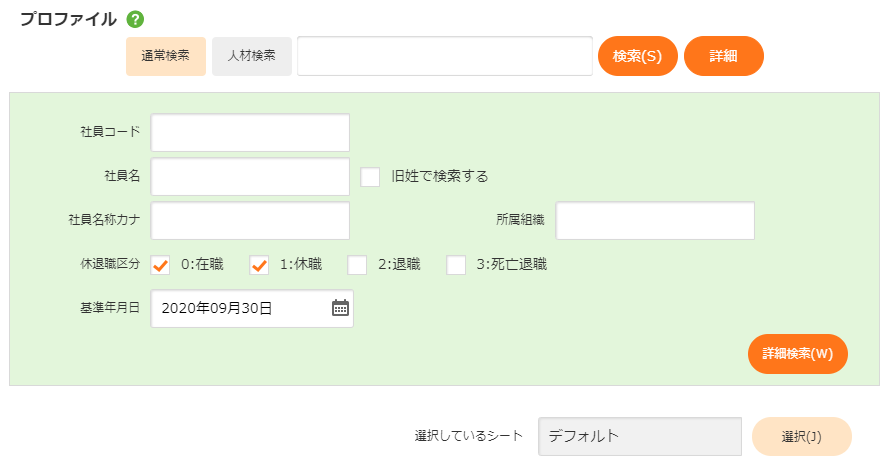
Task: Enable 旧姓で検索する checkbox
Action: [370, 177]
